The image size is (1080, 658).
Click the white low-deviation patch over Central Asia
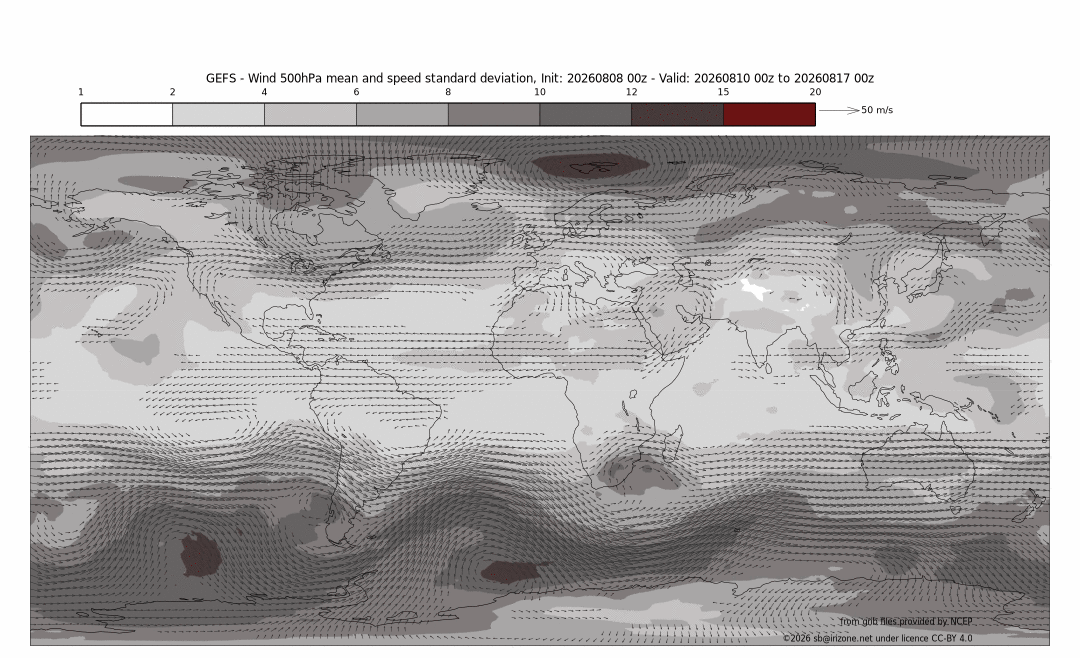tap(756, 289)
